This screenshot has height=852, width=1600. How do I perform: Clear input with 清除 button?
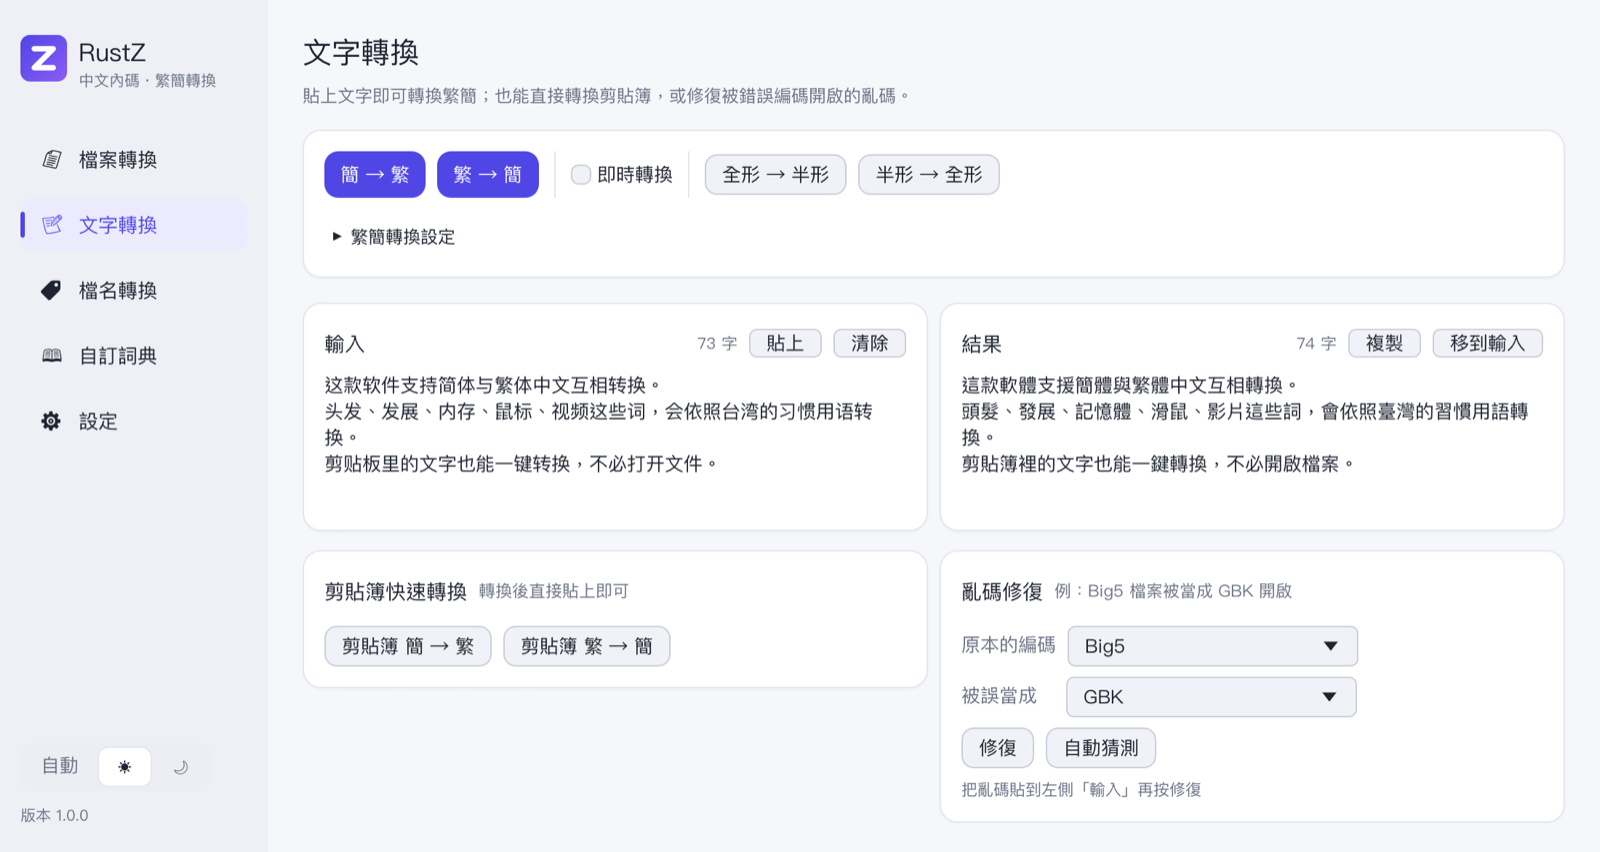click(870, 343)
